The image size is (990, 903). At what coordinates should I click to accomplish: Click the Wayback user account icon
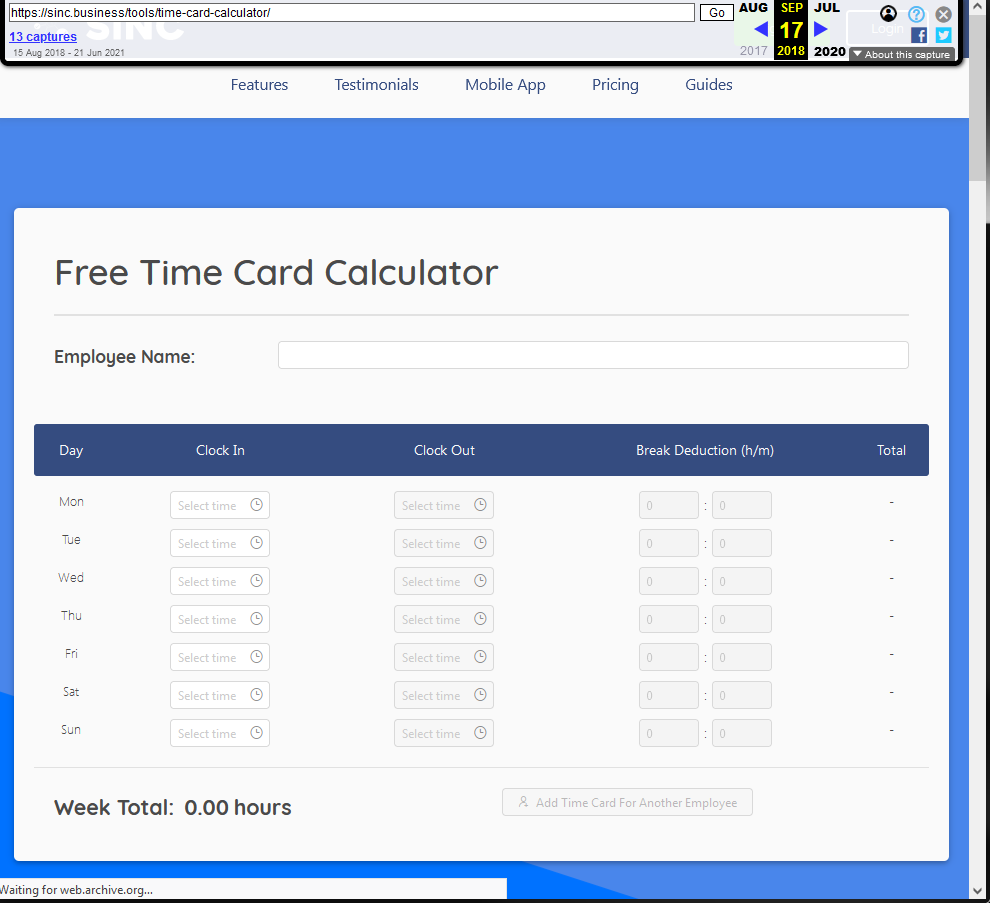888,13
